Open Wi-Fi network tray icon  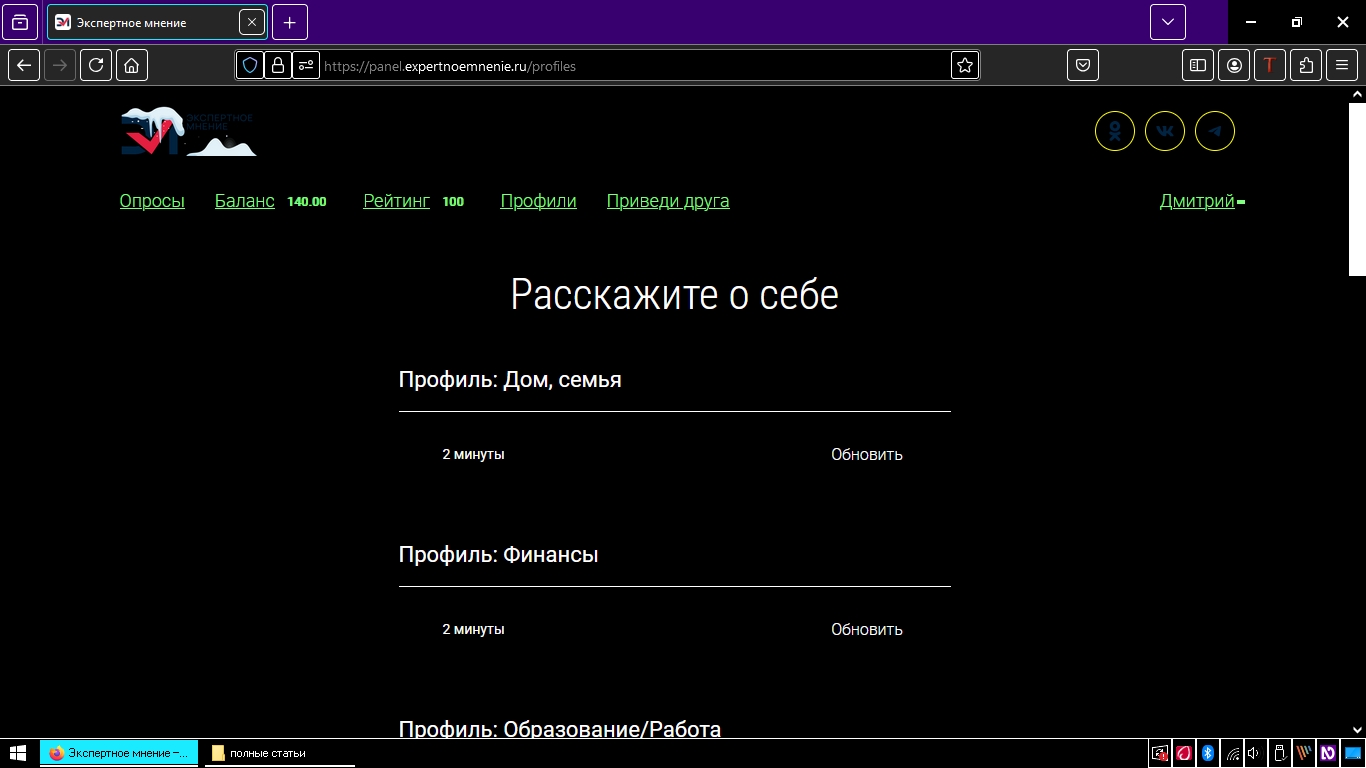tap(1232, 753)
